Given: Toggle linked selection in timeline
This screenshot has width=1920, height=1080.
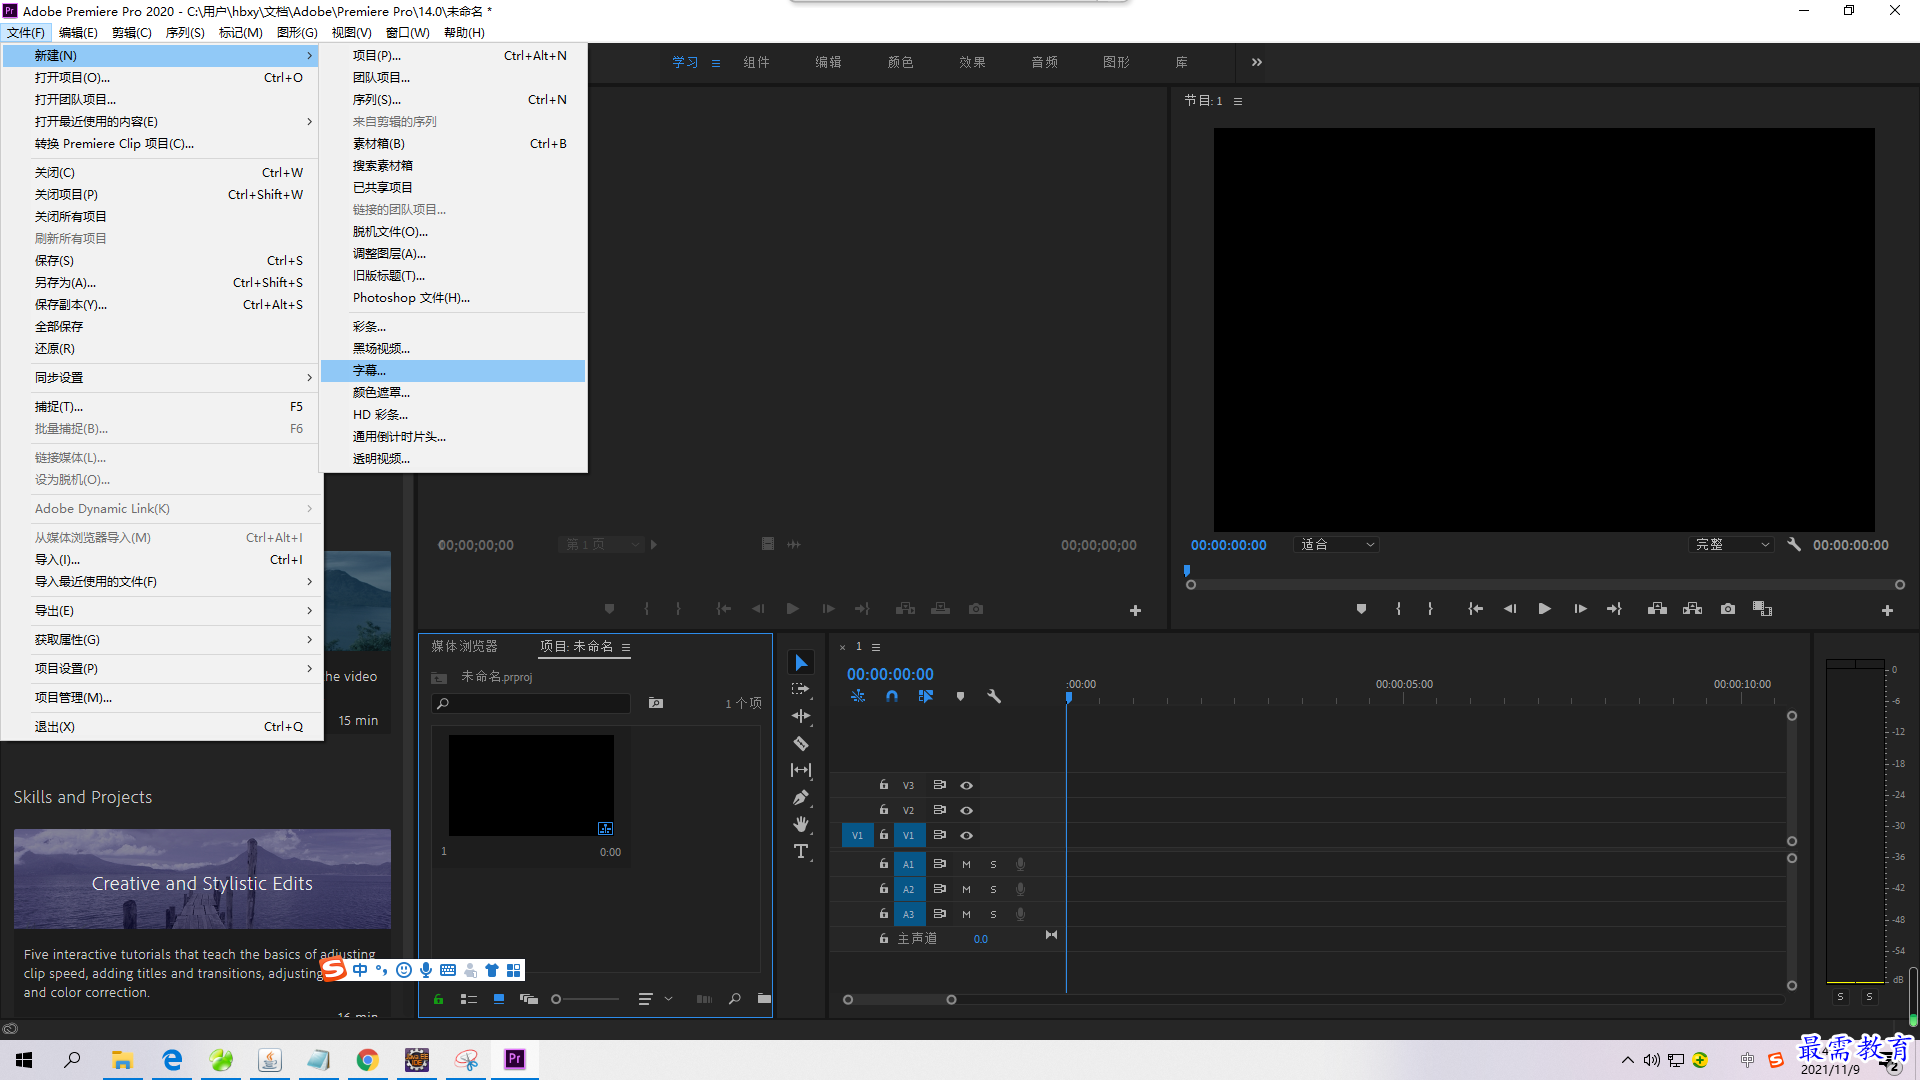Looking at the screenshot, I should (926, 696).
